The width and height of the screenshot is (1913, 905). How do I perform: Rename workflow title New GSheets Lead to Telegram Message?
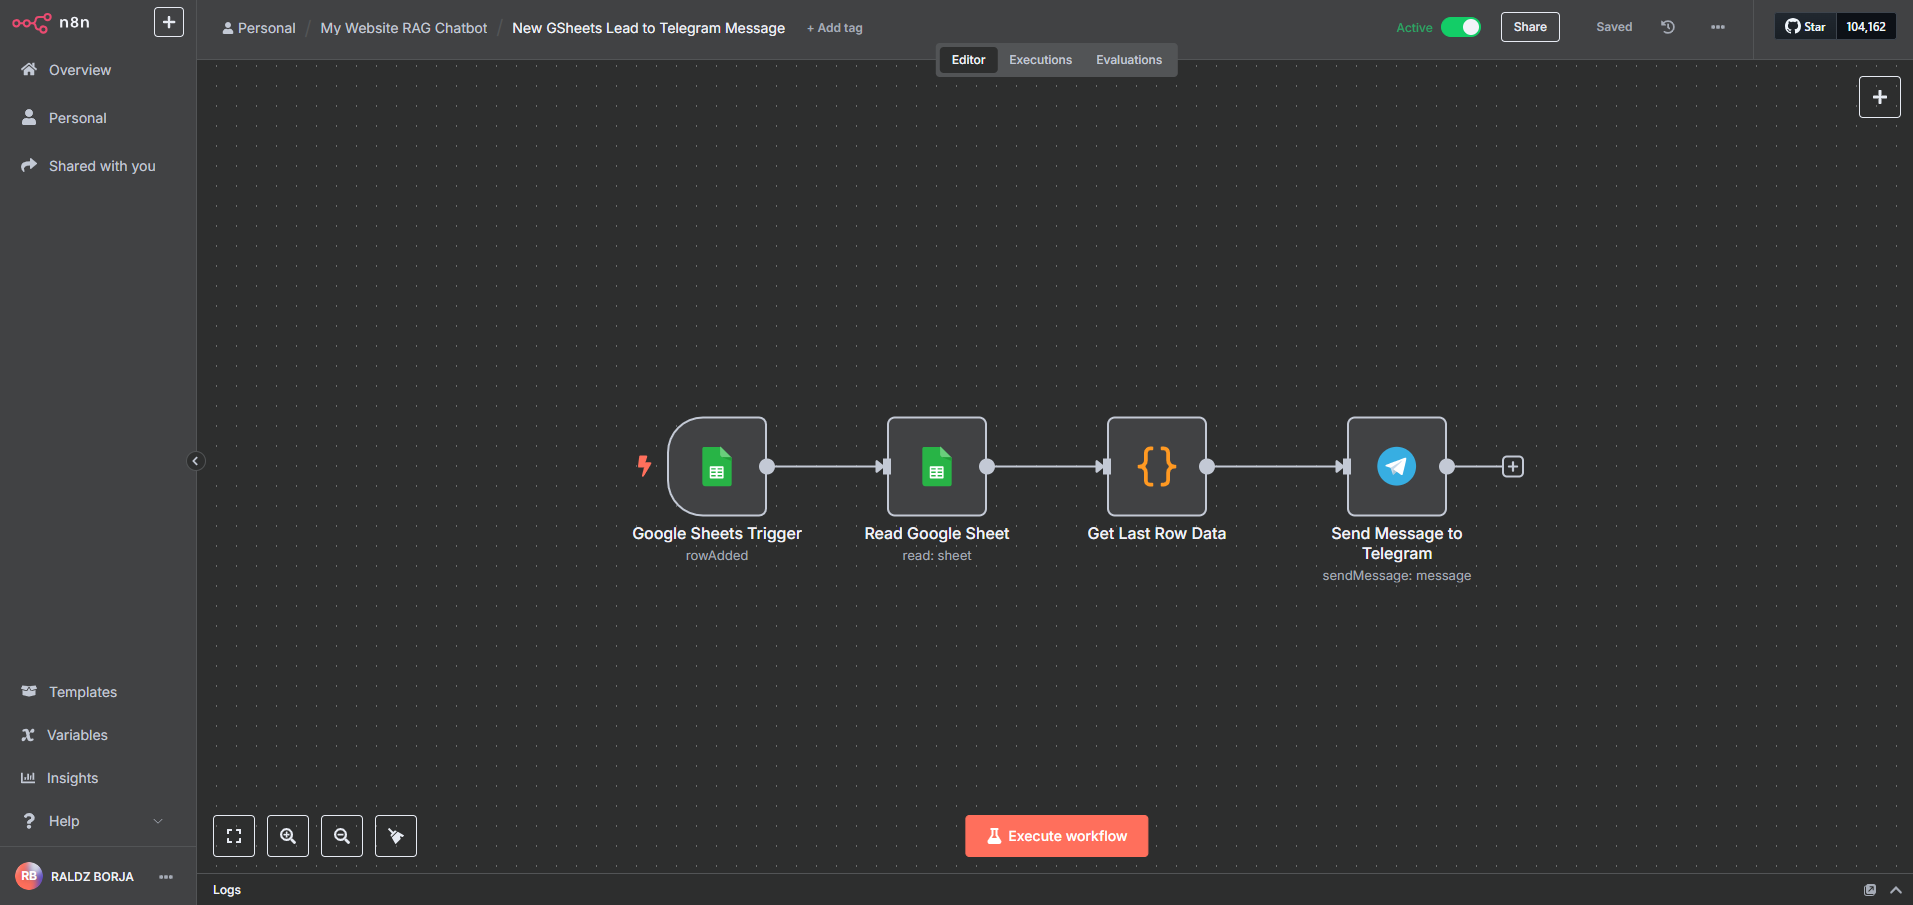point(648,28)
